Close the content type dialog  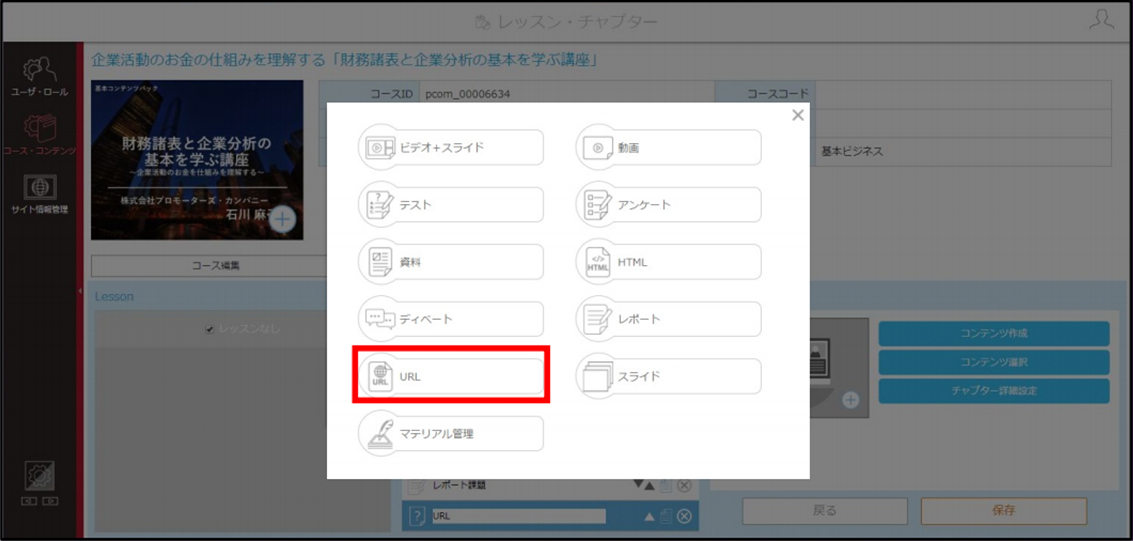[x=798, y=115]
